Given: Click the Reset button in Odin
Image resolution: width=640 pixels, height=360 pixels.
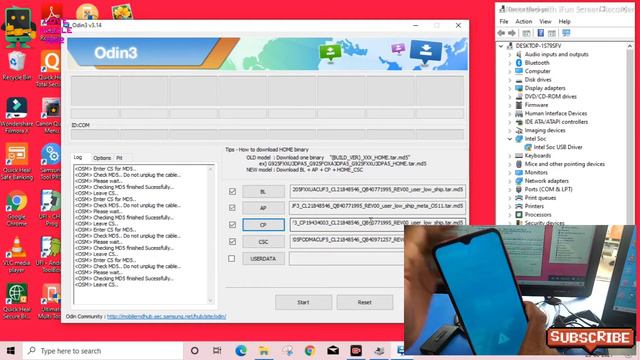Looking at the screenshot, I should (x=364, y=302).
